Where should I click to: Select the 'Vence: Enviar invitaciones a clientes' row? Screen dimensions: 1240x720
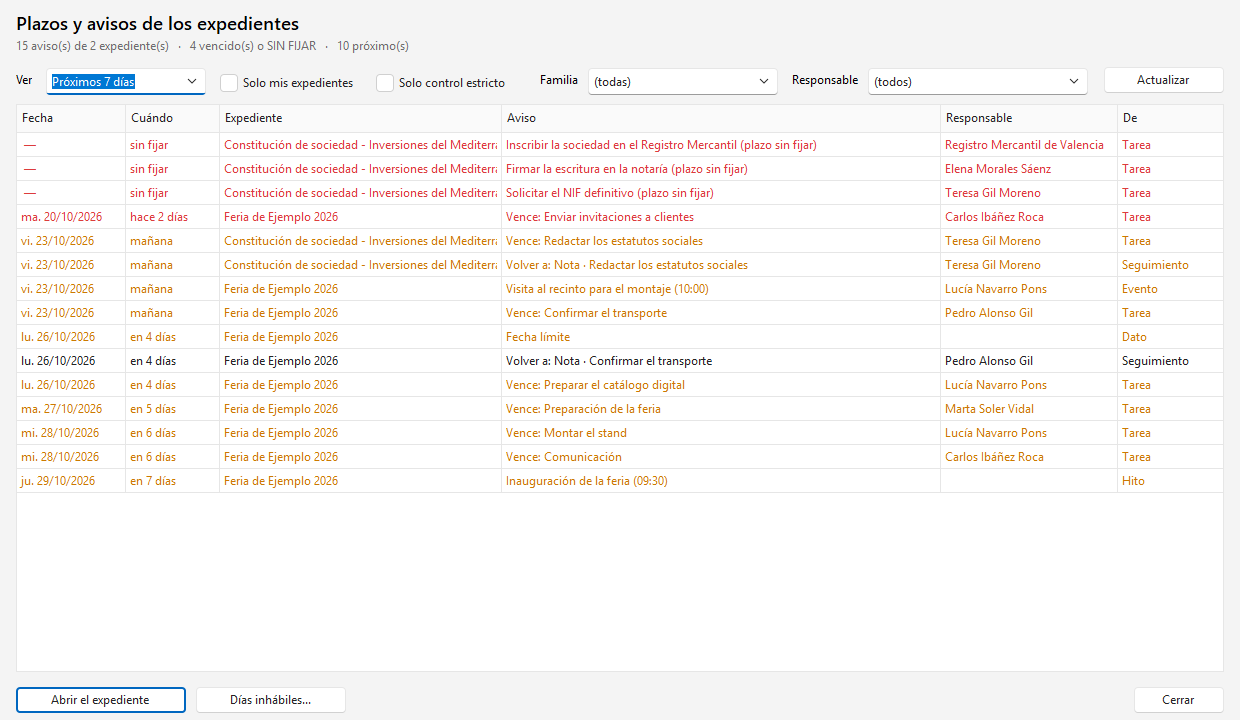[620, 217]
